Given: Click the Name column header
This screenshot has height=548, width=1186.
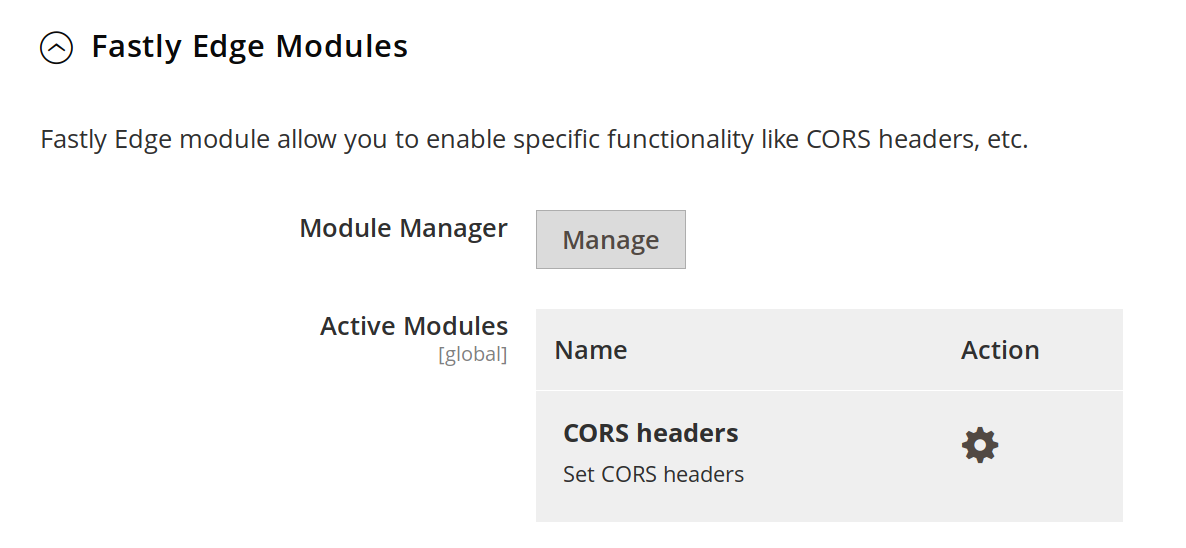Looking at the screenshot, I should 590,350.
